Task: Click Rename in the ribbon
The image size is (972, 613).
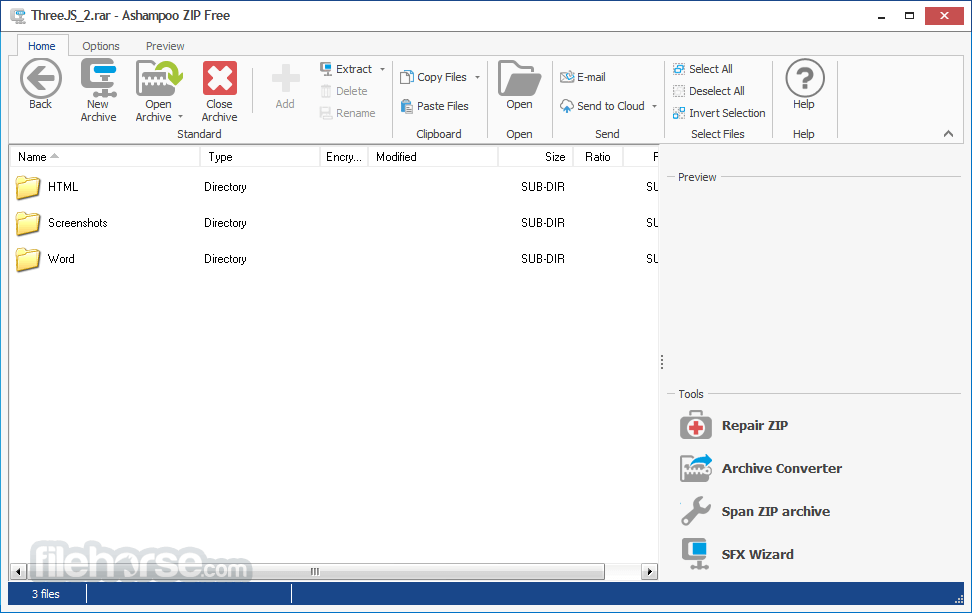Action: (x=348, y=113)
